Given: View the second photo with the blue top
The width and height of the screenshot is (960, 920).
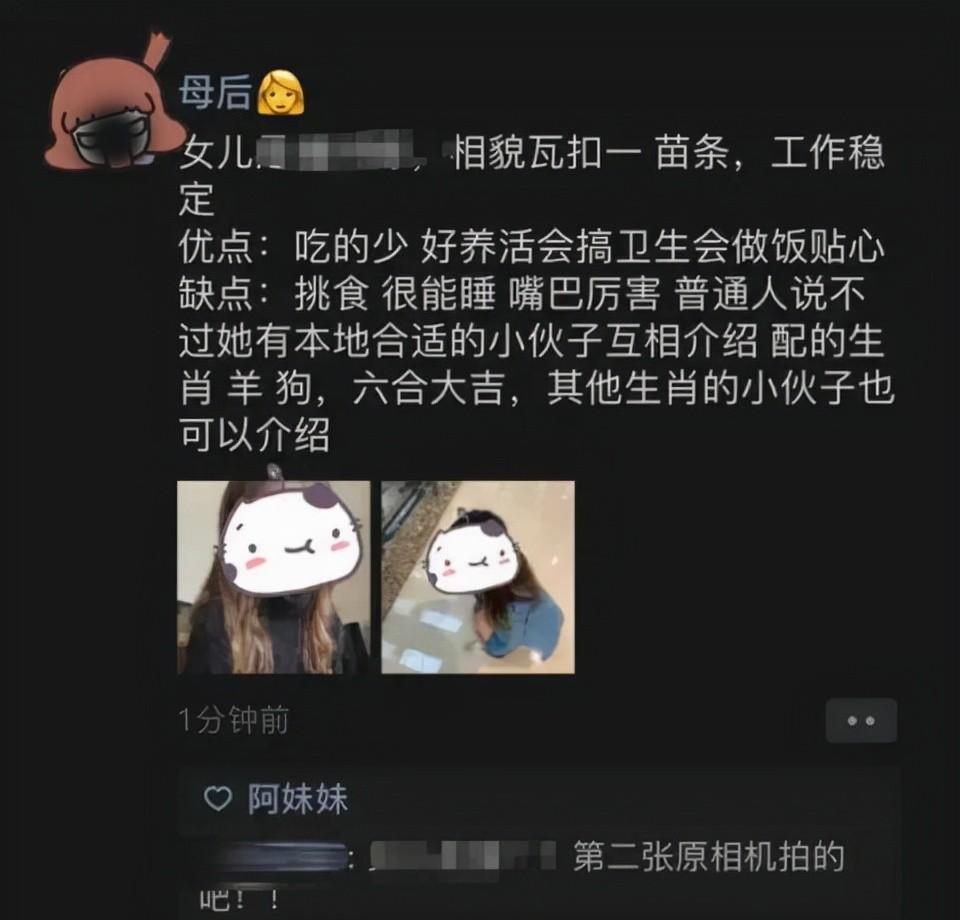Looking at the screenshot, I should click(x=478, y=577).
